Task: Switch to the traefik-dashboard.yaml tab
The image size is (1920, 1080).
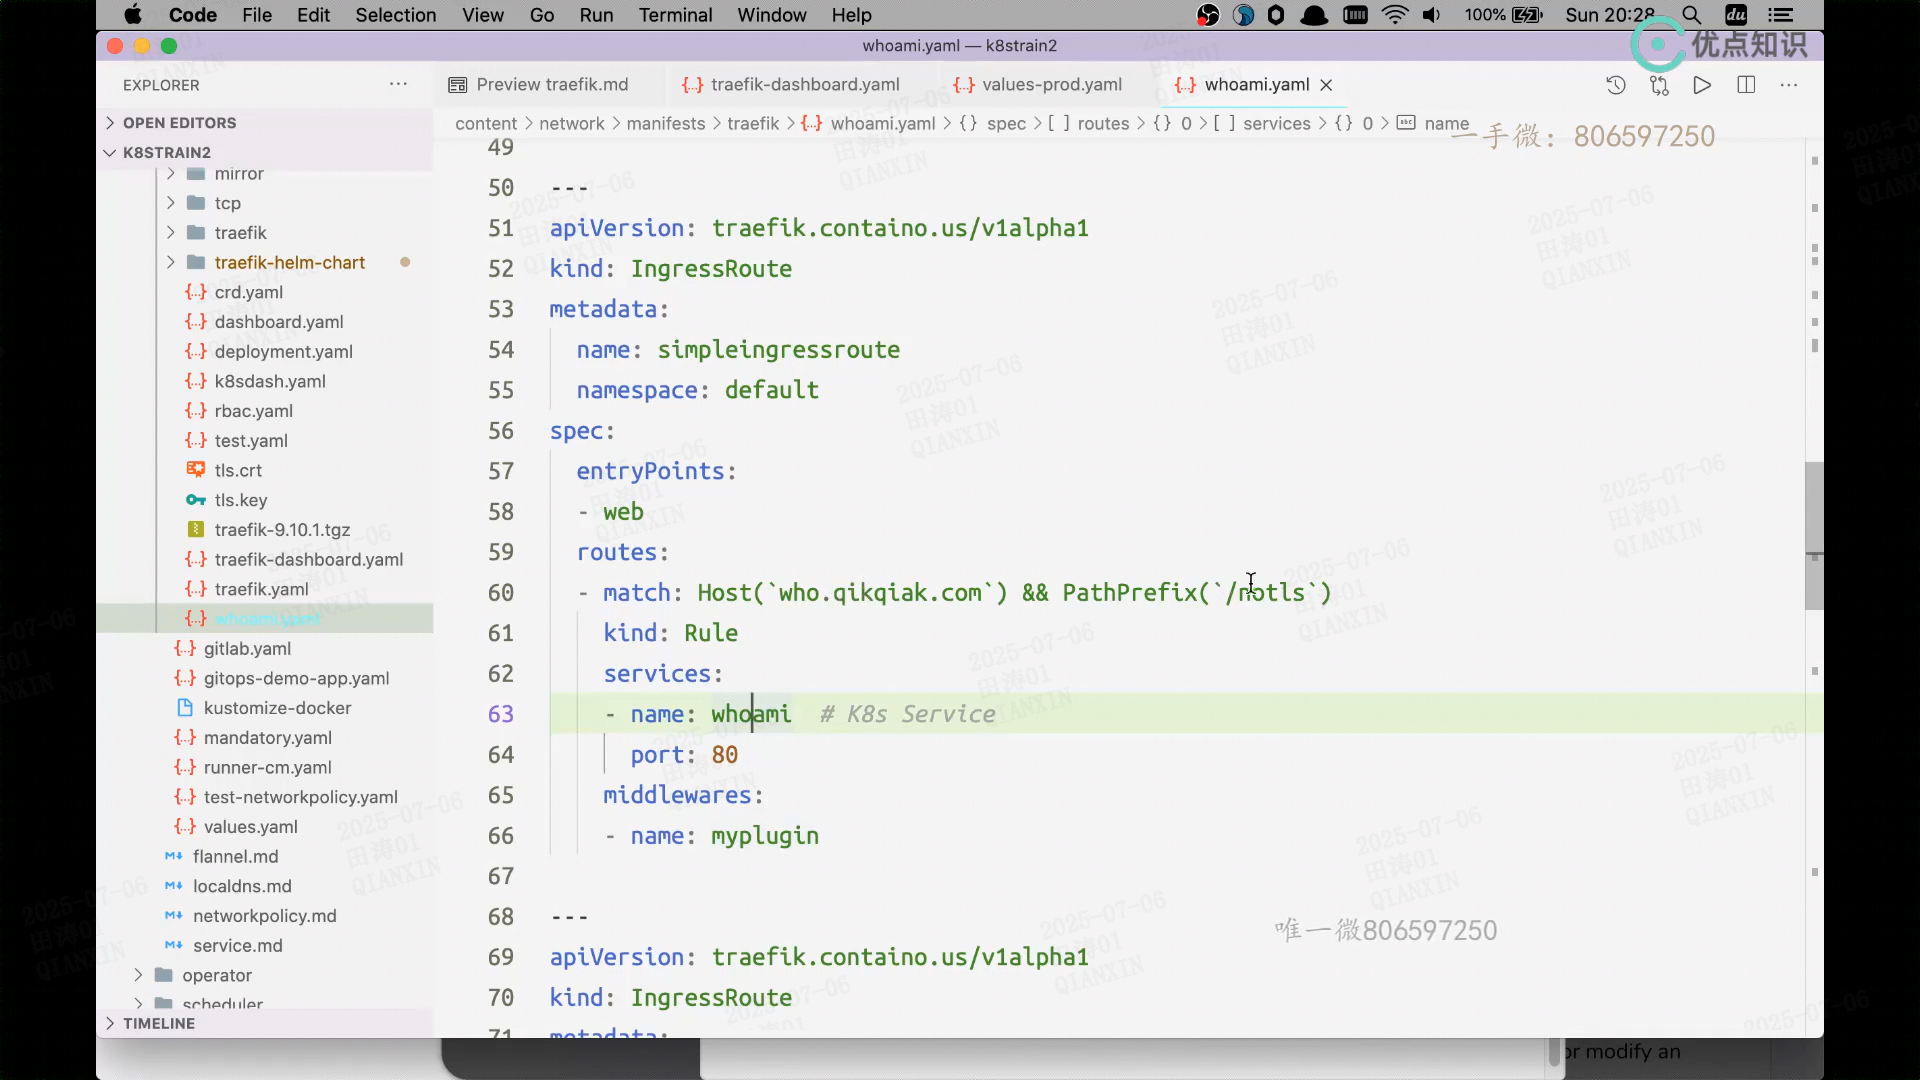Action: pos(804,85)
